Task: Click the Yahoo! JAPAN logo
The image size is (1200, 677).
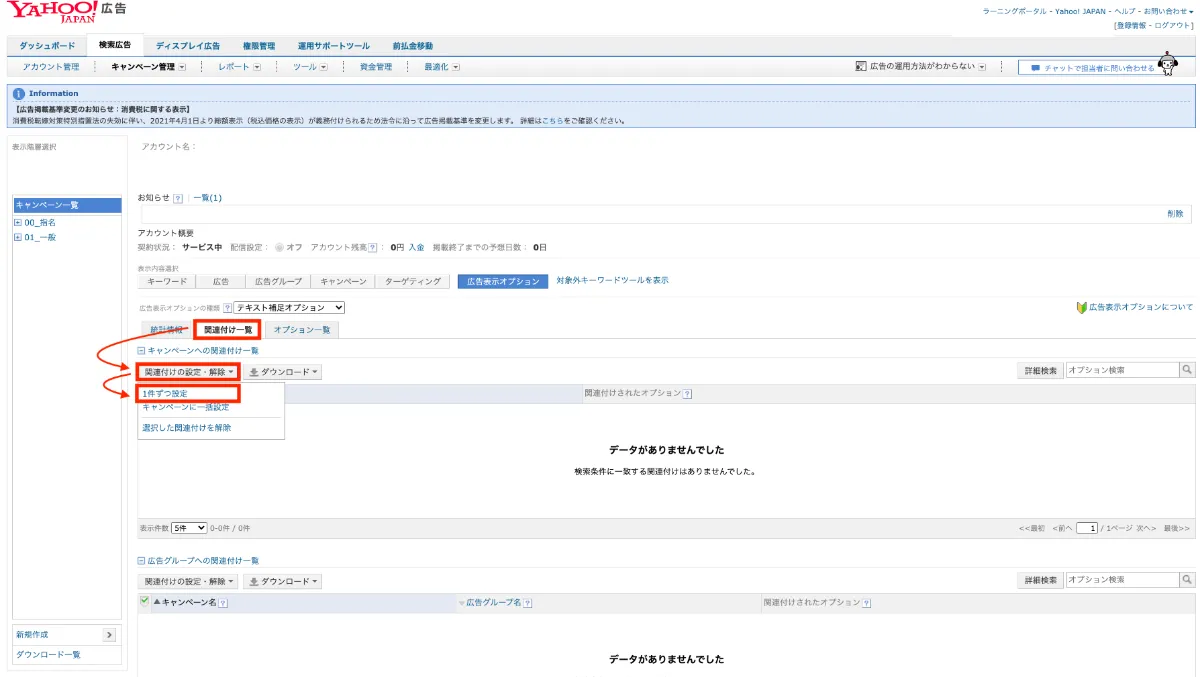Action: tap(53, 13)
